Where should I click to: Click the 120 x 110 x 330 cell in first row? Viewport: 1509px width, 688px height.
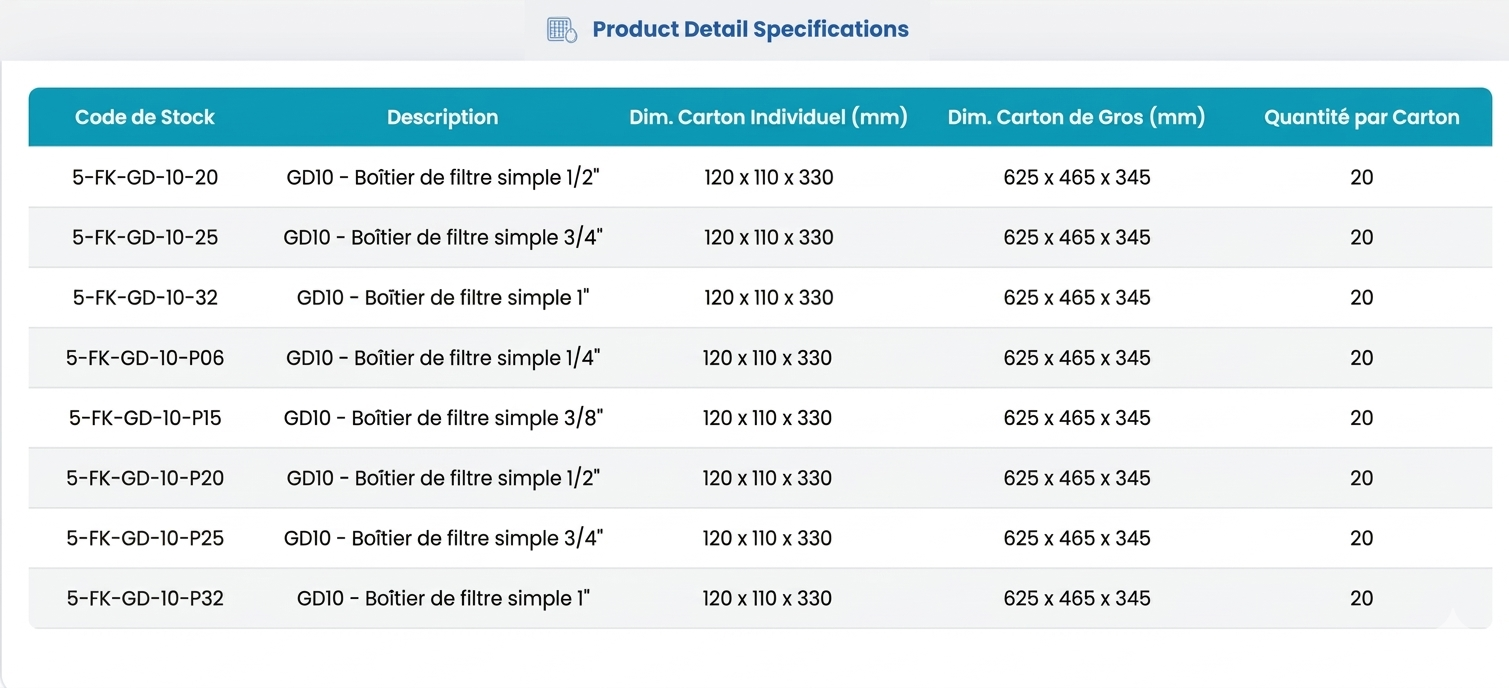tap(768, 178)
